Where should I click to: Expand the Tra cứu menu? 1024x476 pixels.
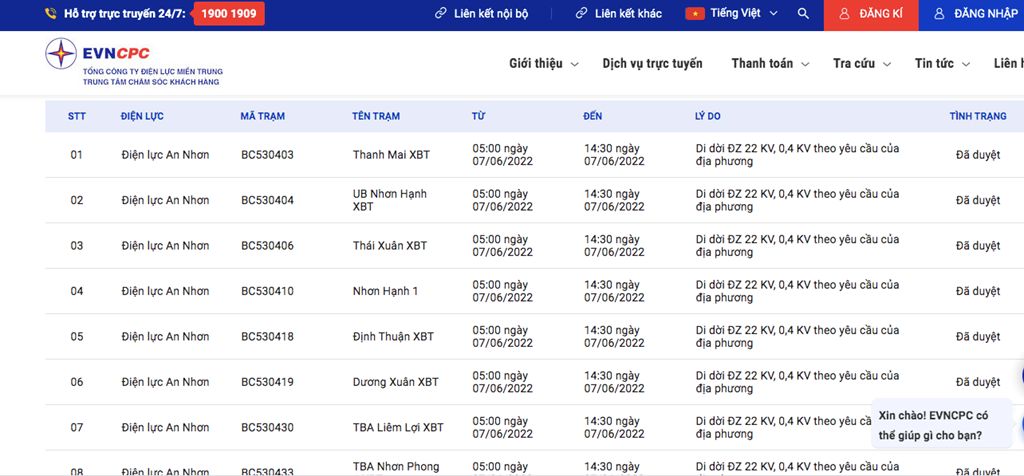(x=860, y=64)
